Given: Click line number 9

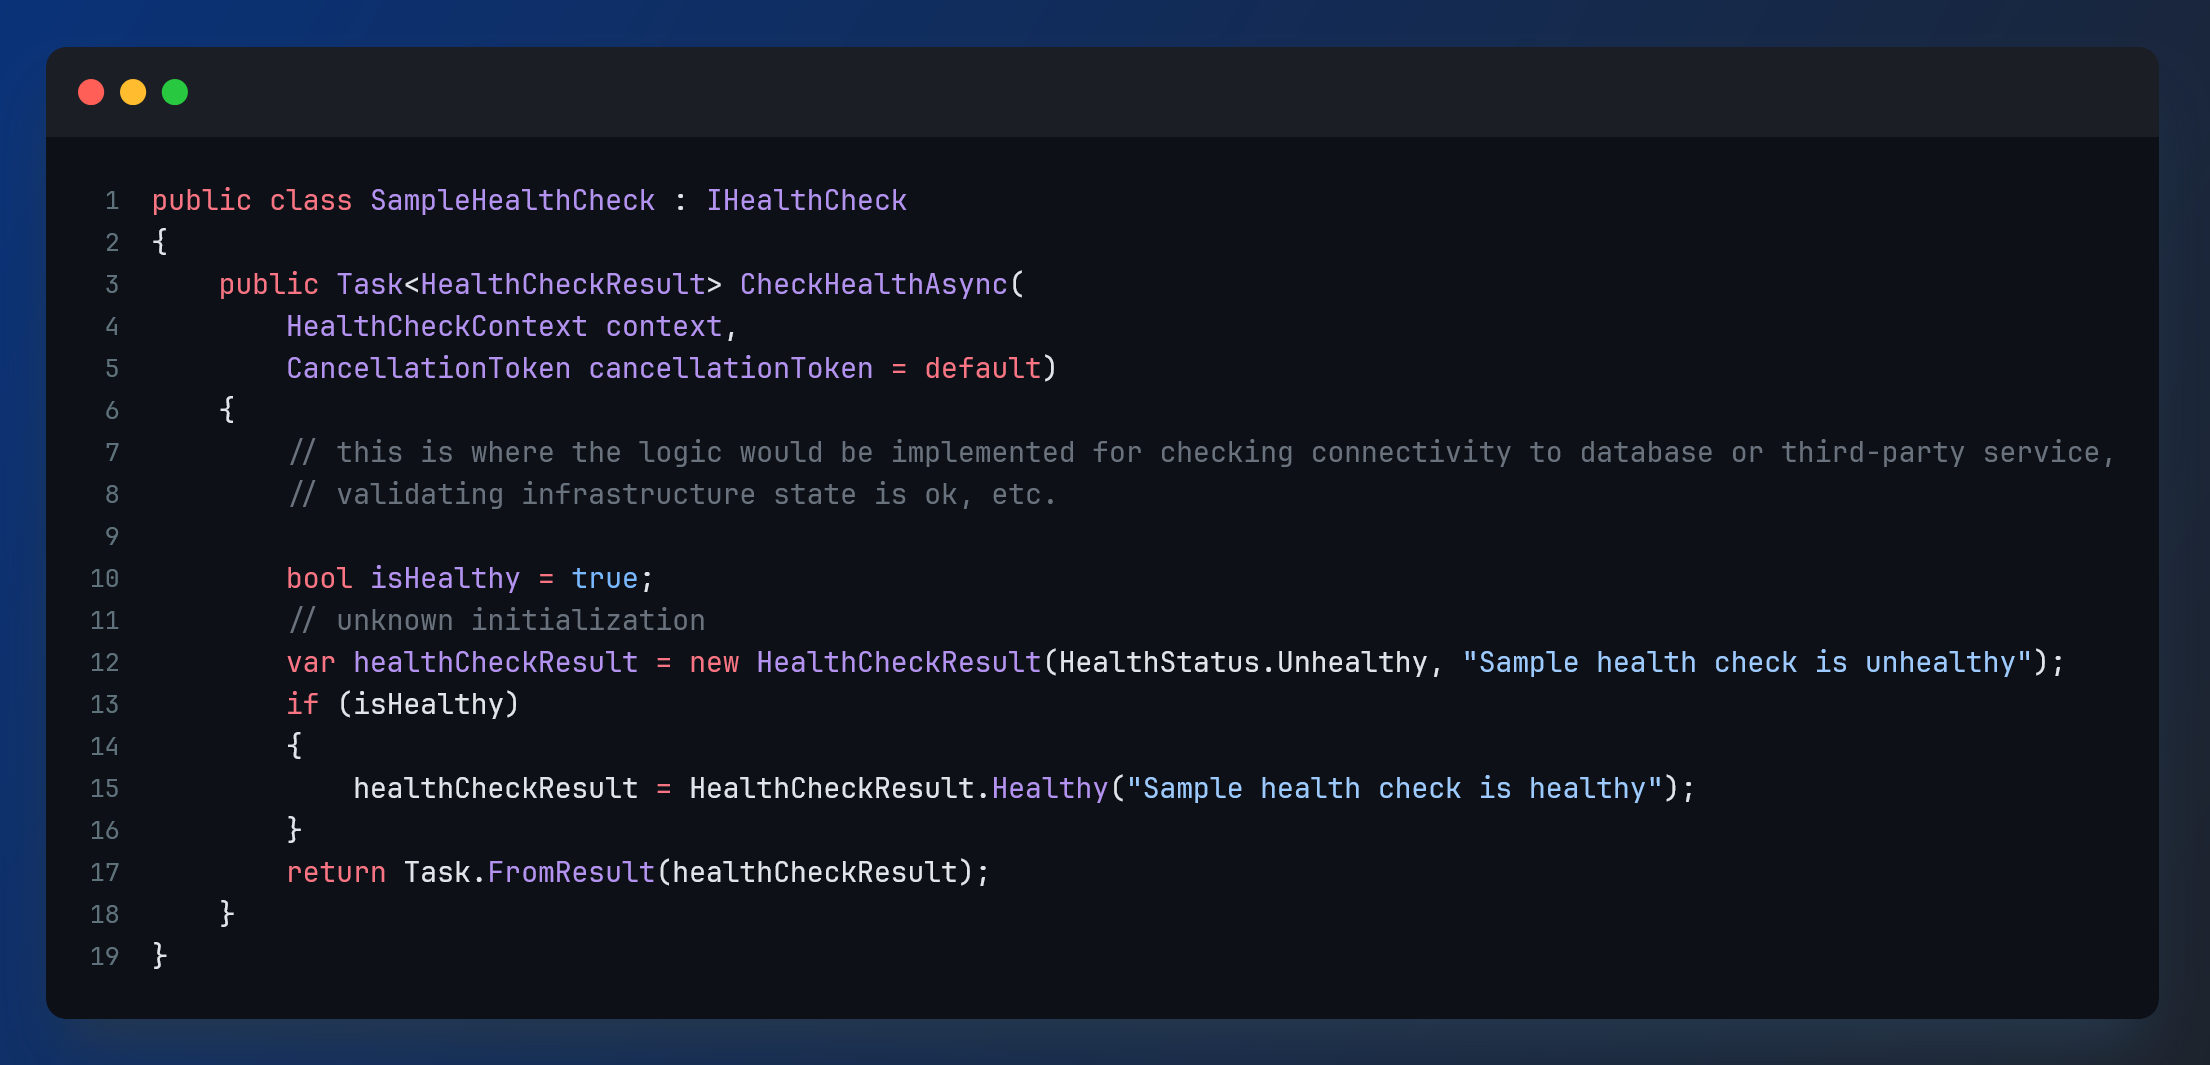Looking at the screenshot, I should point(112,537).
